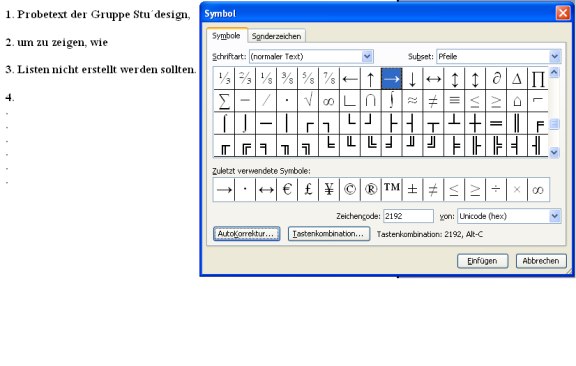Viewport: 576px width, 366px height.
Task: Click the Tastenkombination... button
Action: (329, 234)
